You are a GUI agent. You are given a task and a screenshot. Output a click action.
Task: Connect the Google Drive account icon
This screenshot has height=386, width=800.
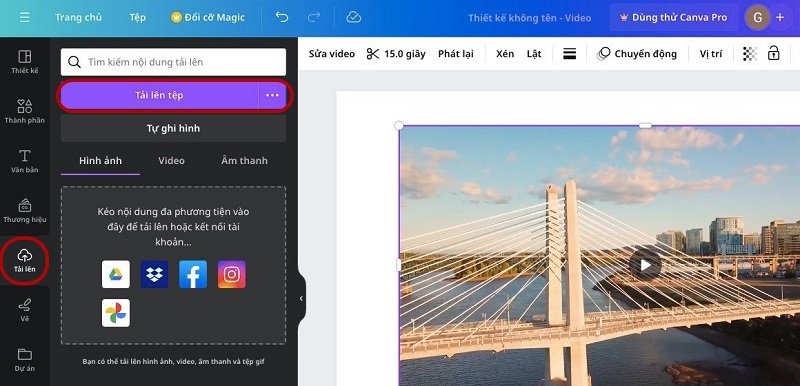(x=116, y=274)
